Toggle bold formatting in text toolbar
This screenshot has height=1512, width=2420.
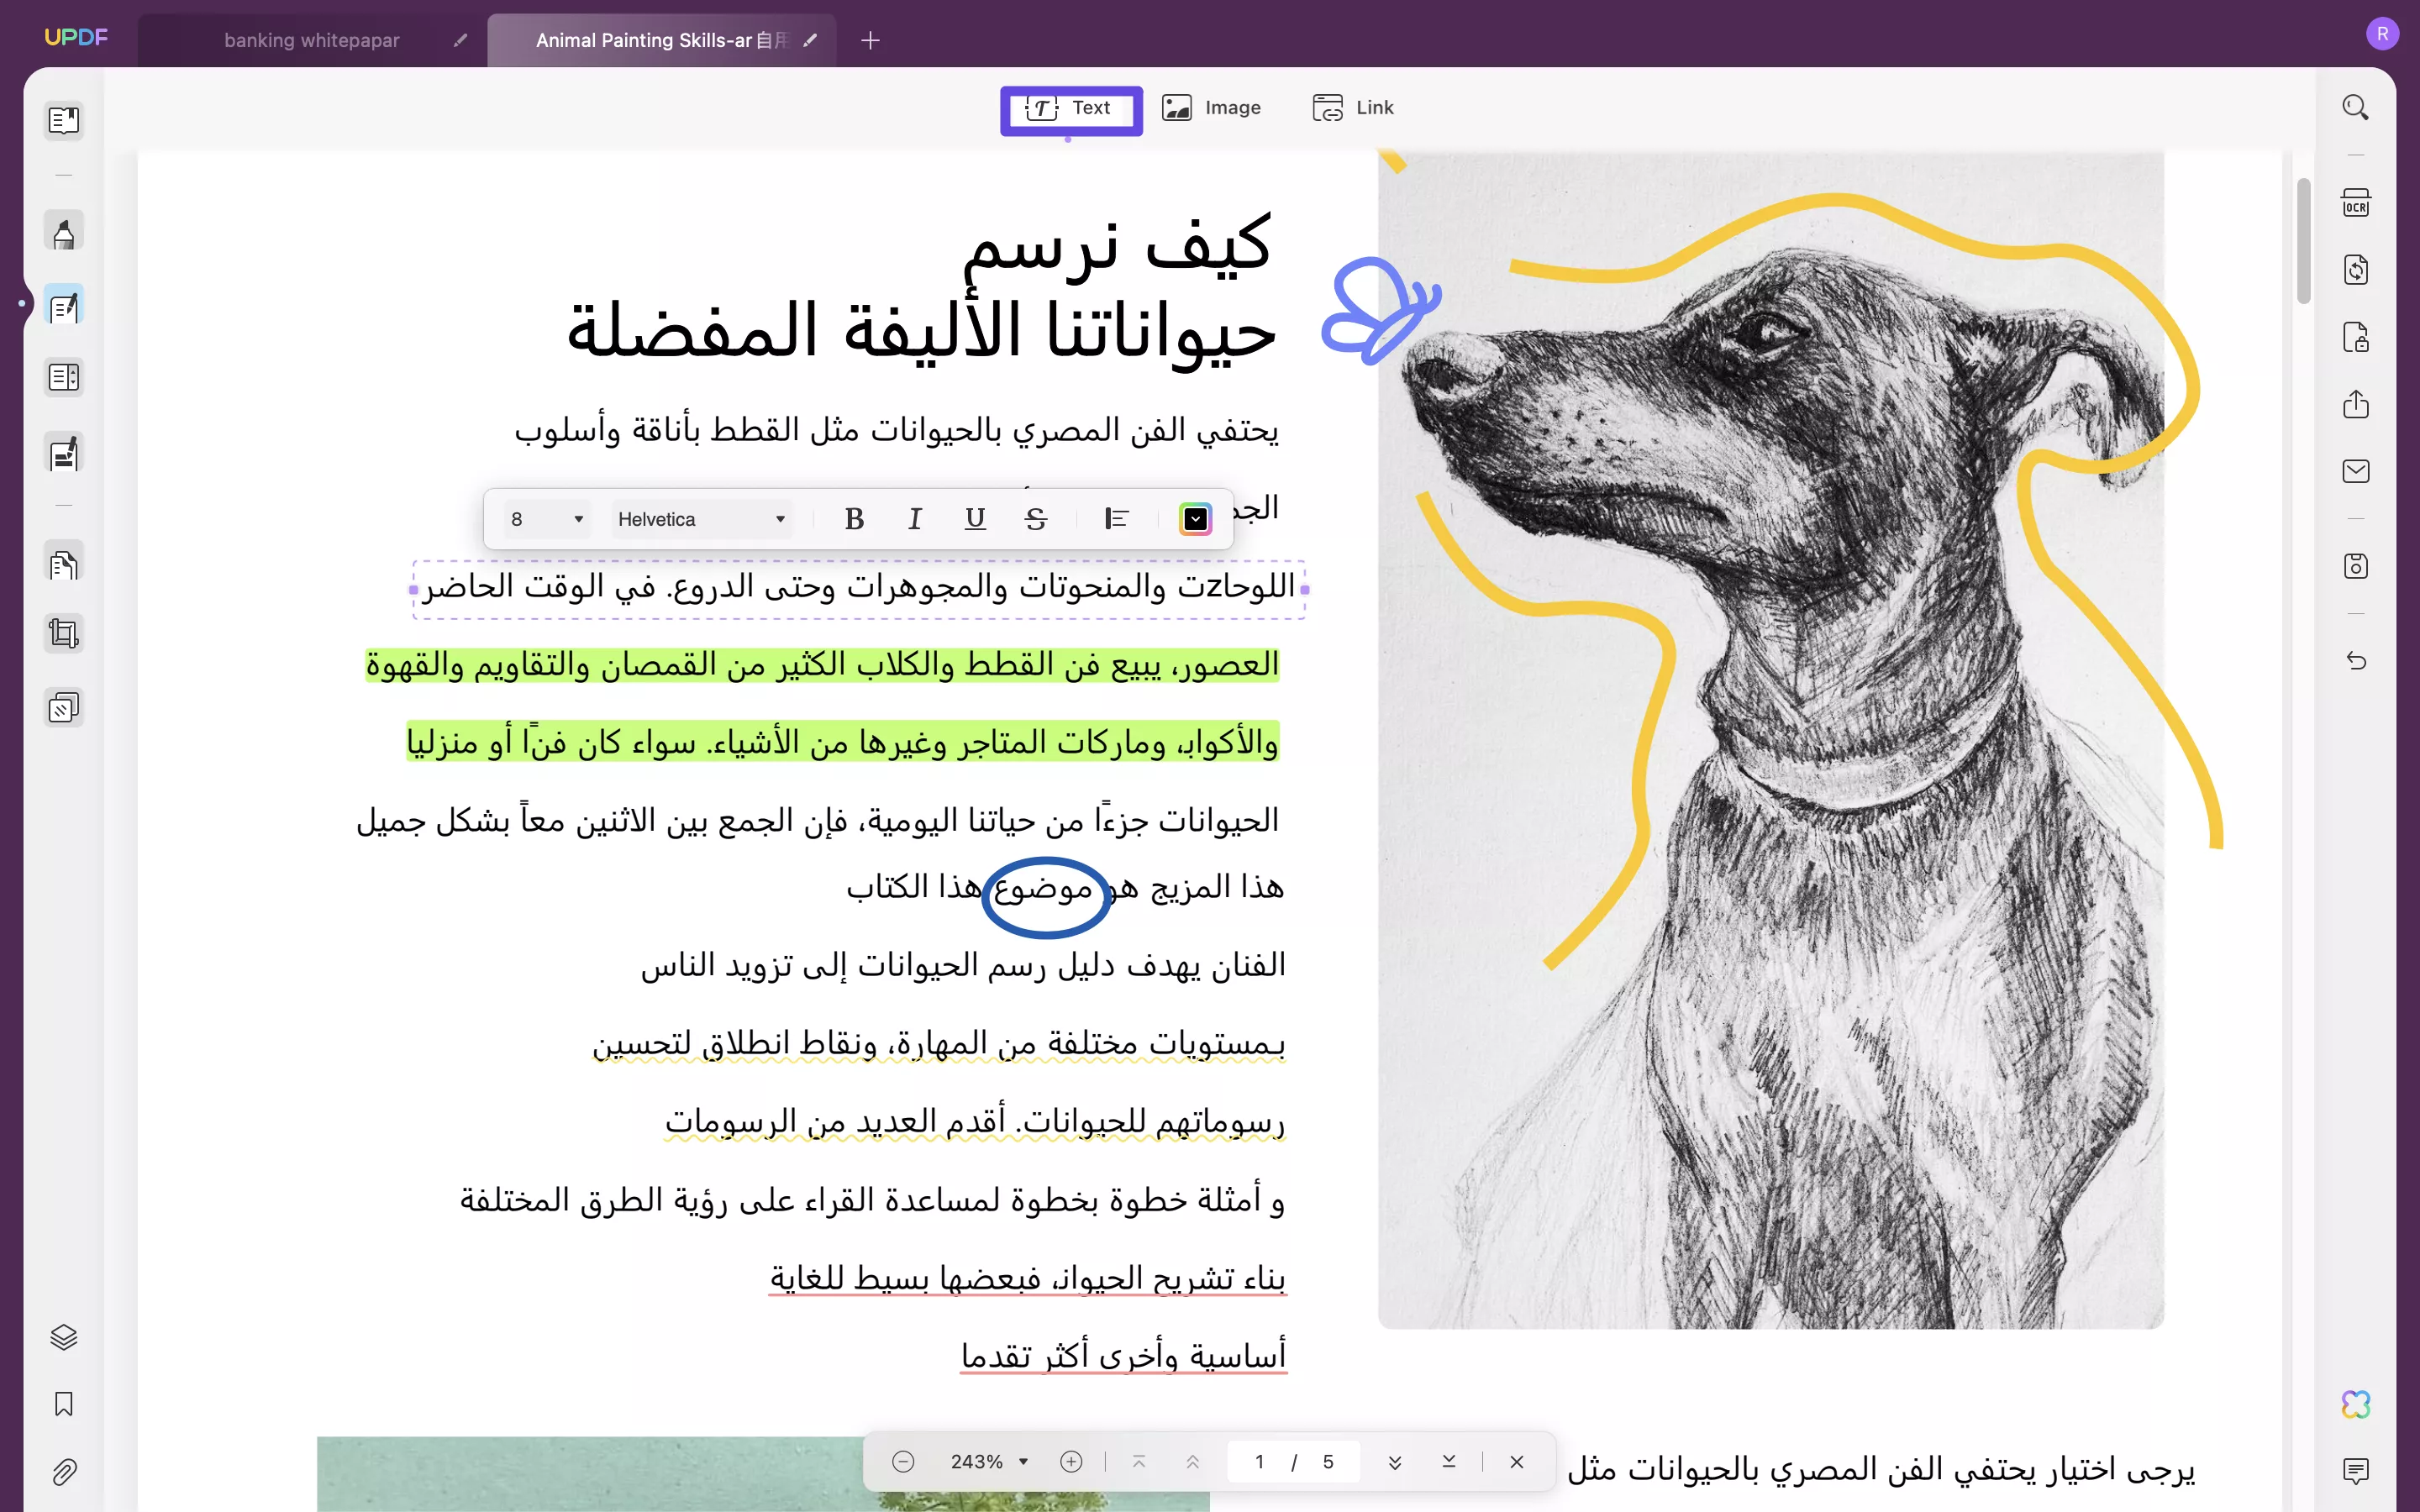tap(853, 518)
